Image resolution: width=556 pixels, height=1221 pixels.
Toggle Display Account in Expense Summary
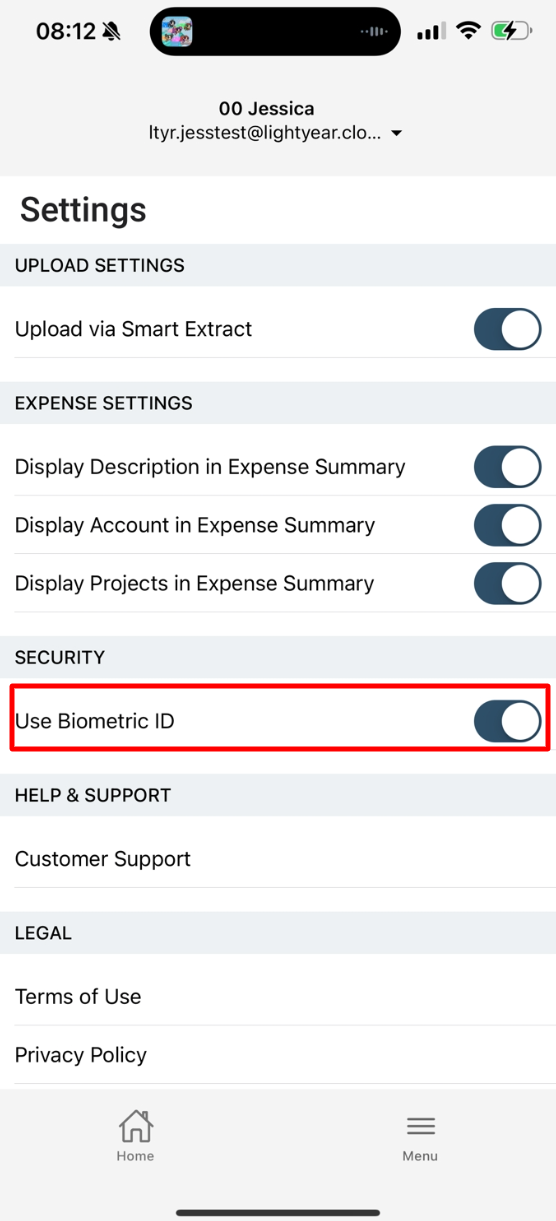(x=507, y=525)
